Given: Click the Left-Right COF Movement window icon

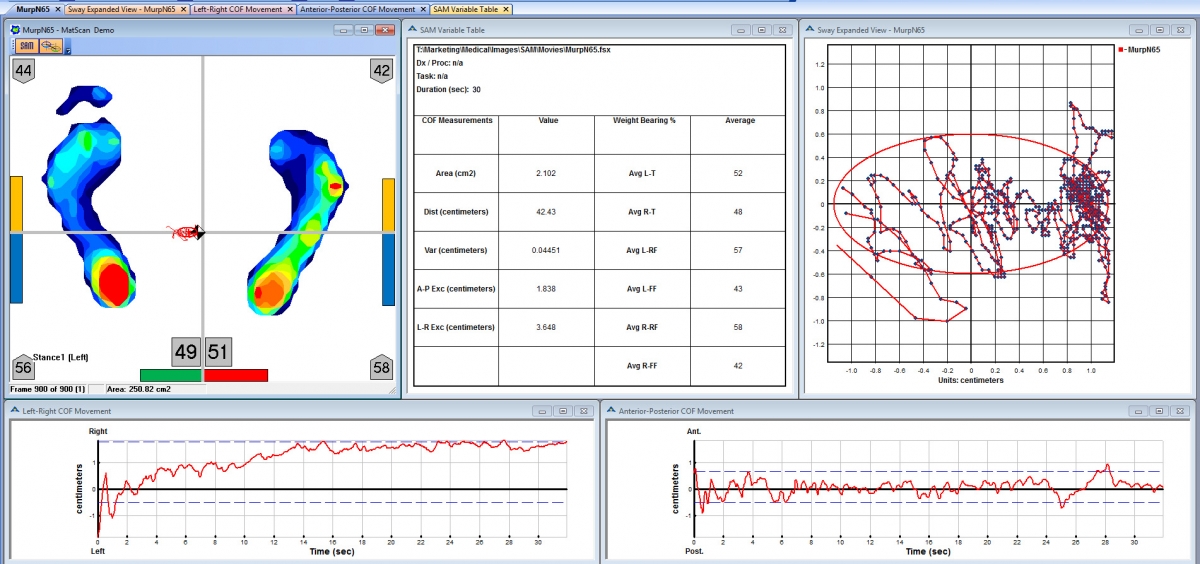Looking at the screenshot, I should point(13,411).
